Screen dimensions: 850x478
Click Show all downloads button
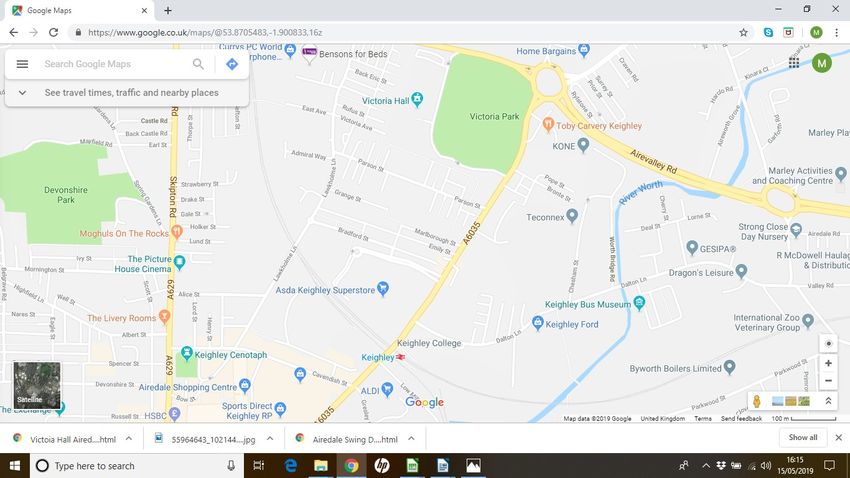pyautogui.click(x=802, y=437)
